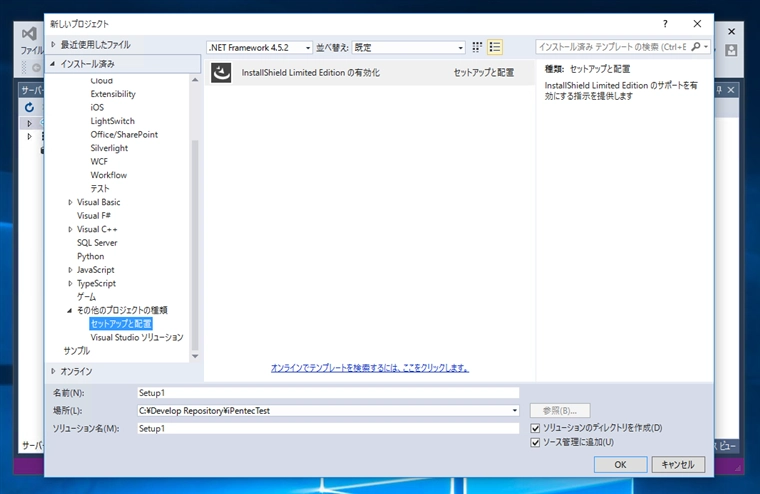The height and width of the screenshot is (494, 760).
Task: Toggle add to source control checkbox
Action: pyautogui.click(x=535, y=443)
